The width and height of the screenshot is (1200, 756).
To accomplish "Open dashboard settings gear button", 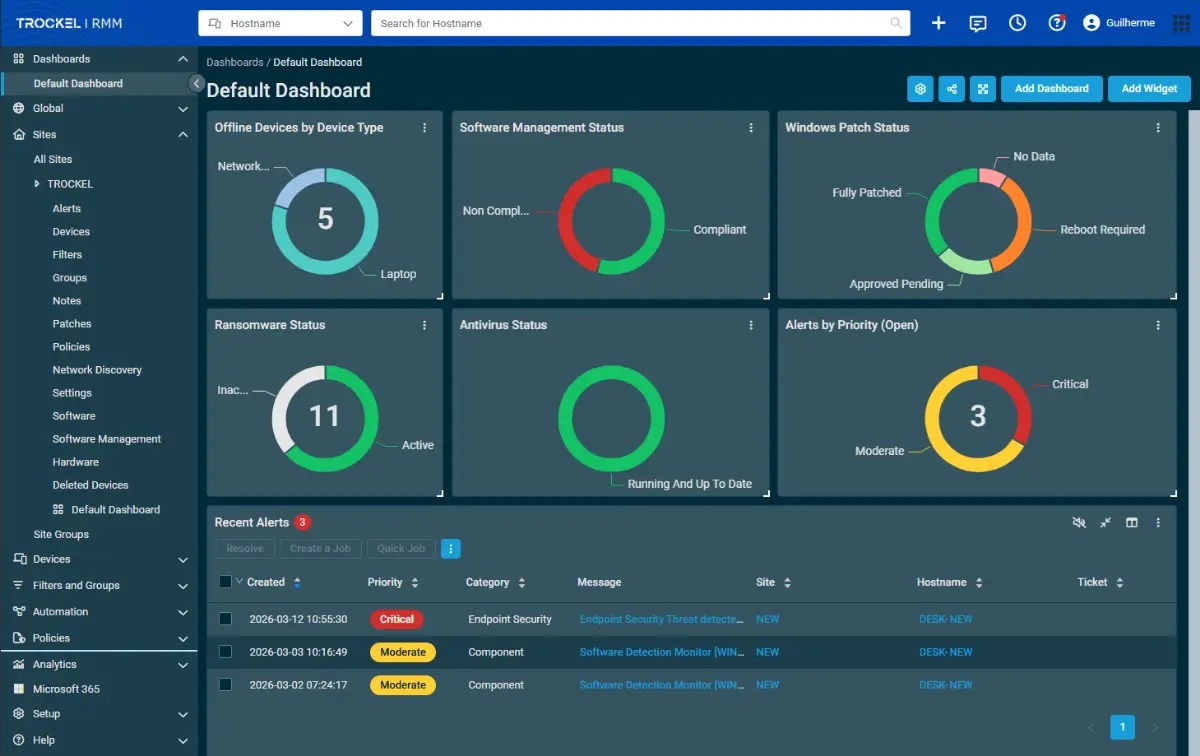I will (920, 89).
